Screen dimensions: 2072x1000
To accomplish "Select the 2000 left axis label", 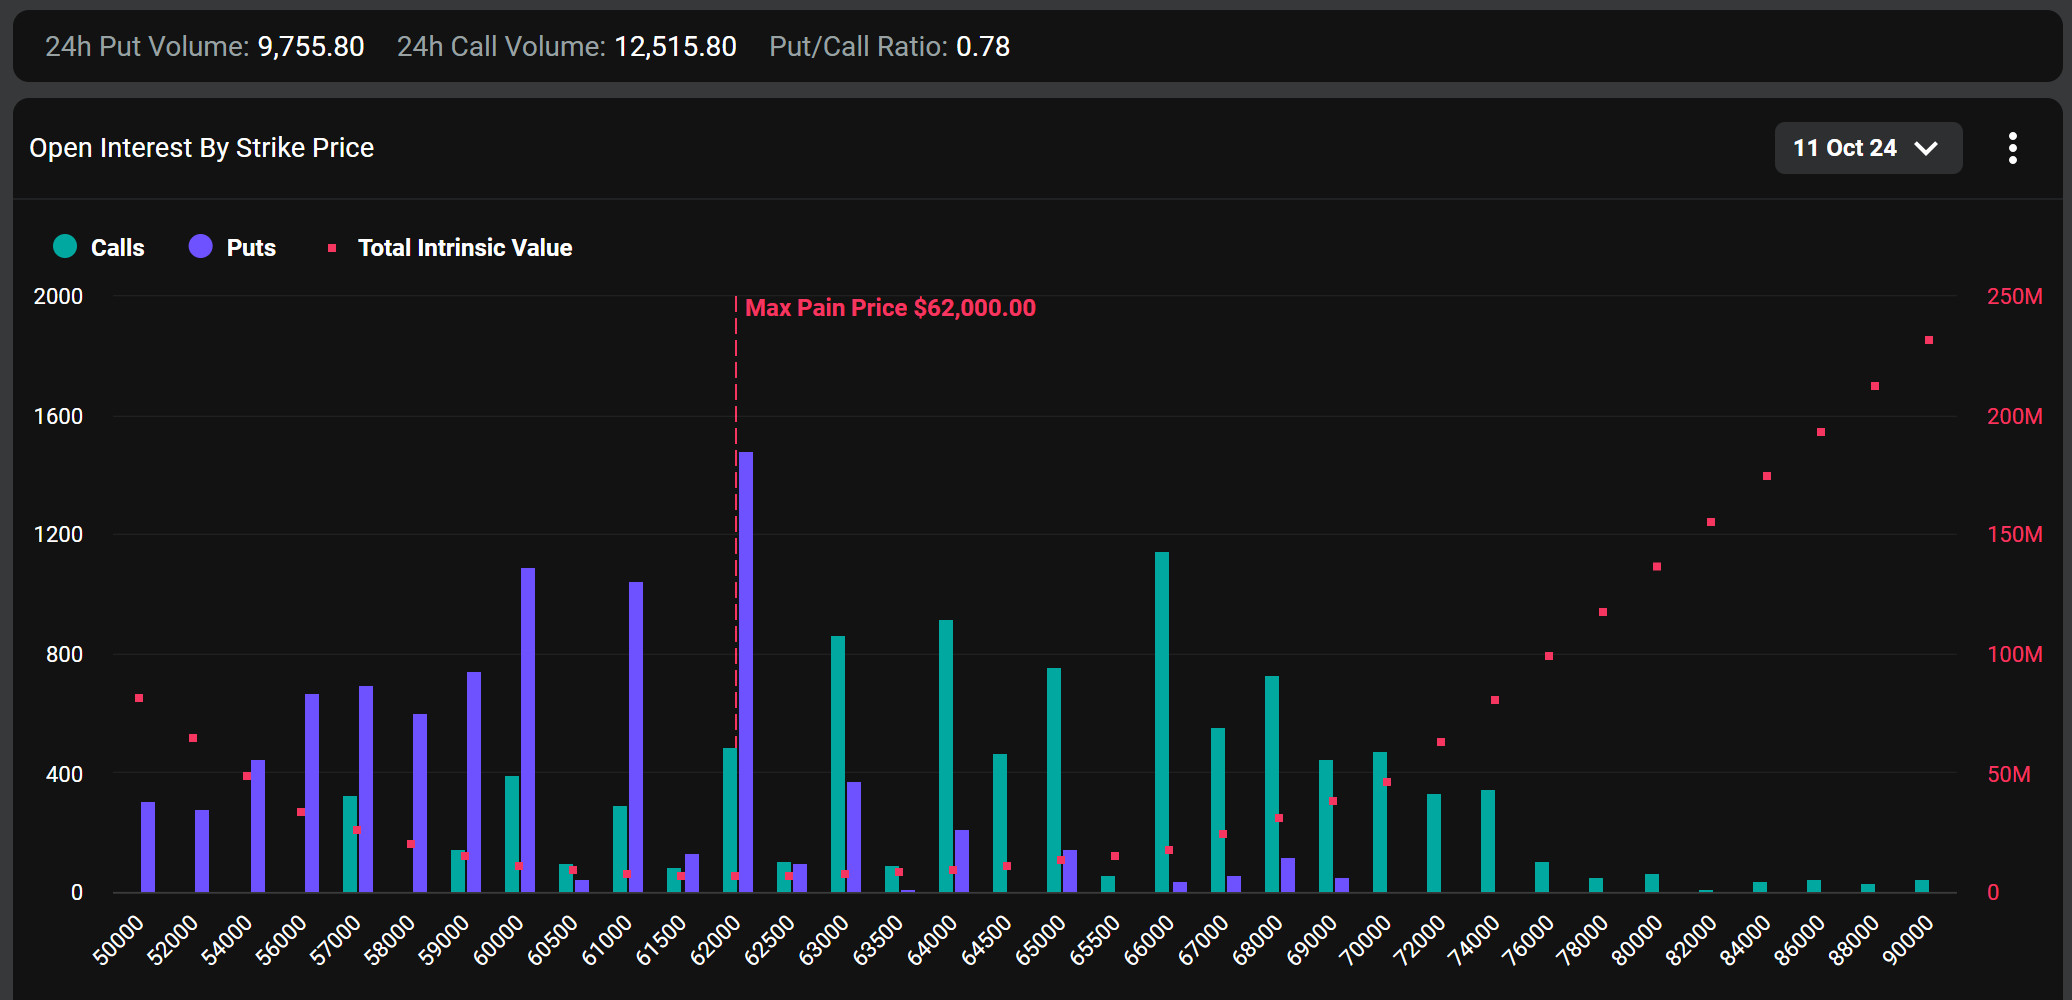I will pyautogui.click(x=58, y=296).
